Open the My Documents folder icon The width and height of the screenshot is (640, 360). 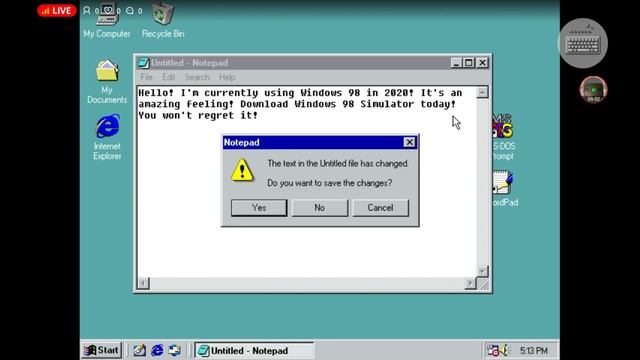tap(107, 81)
